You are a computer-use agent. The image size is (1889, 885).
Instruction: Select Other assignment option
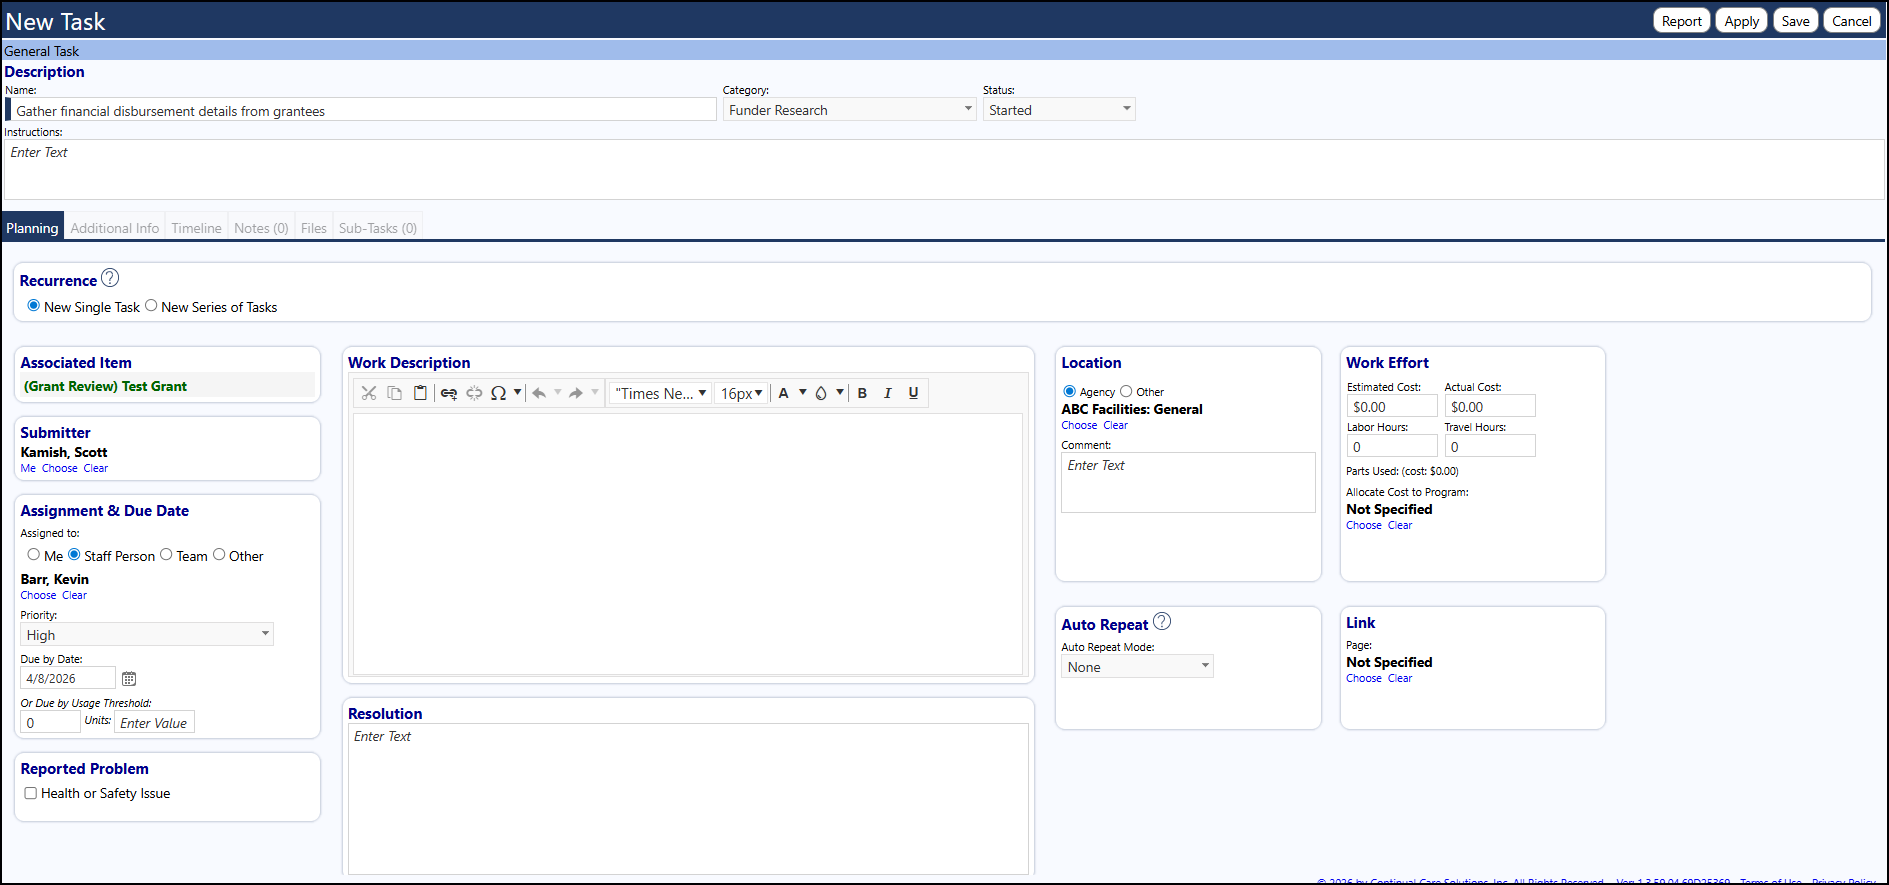[219, 555]
